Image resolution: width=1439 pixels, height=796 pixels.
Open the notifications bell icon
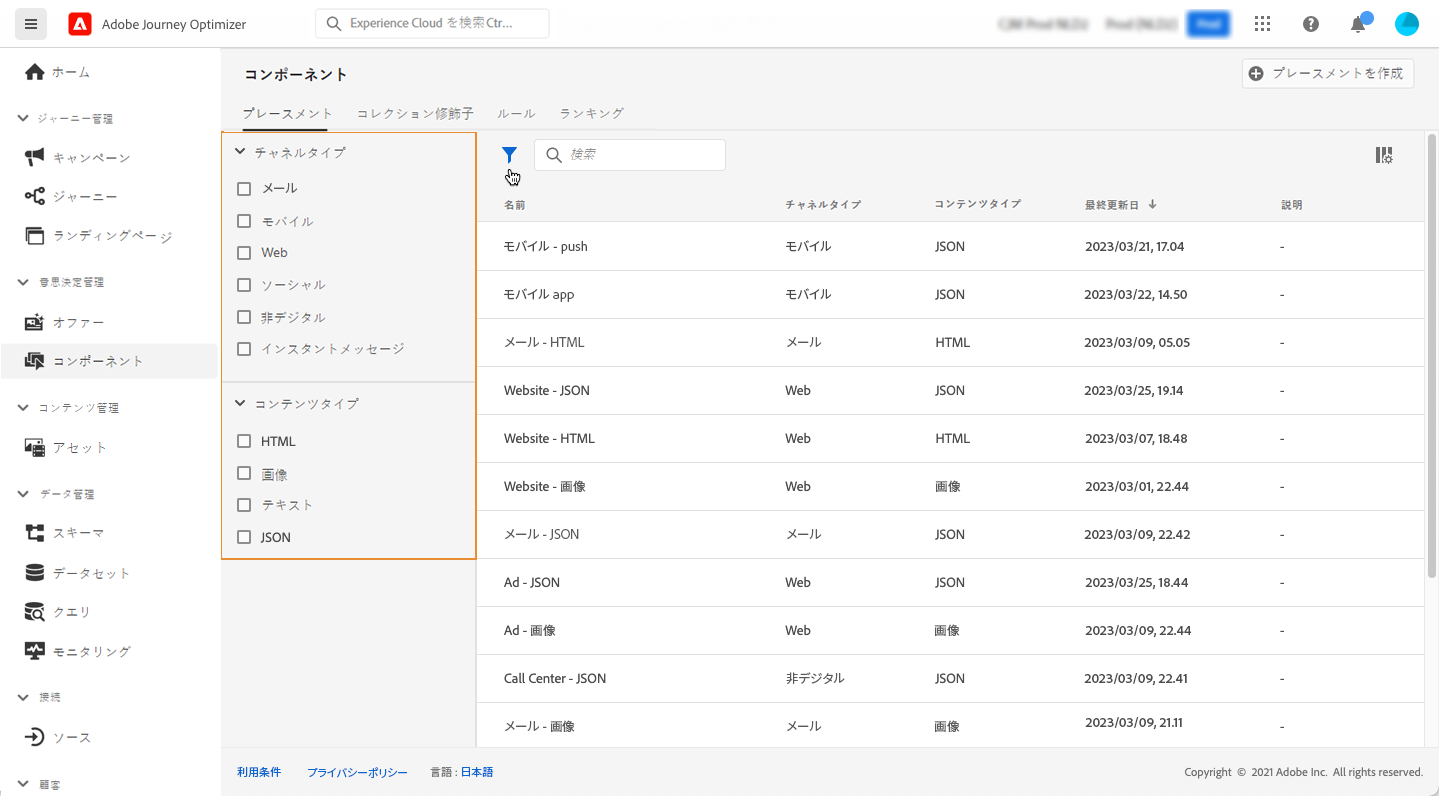[x=1358, y=24]
